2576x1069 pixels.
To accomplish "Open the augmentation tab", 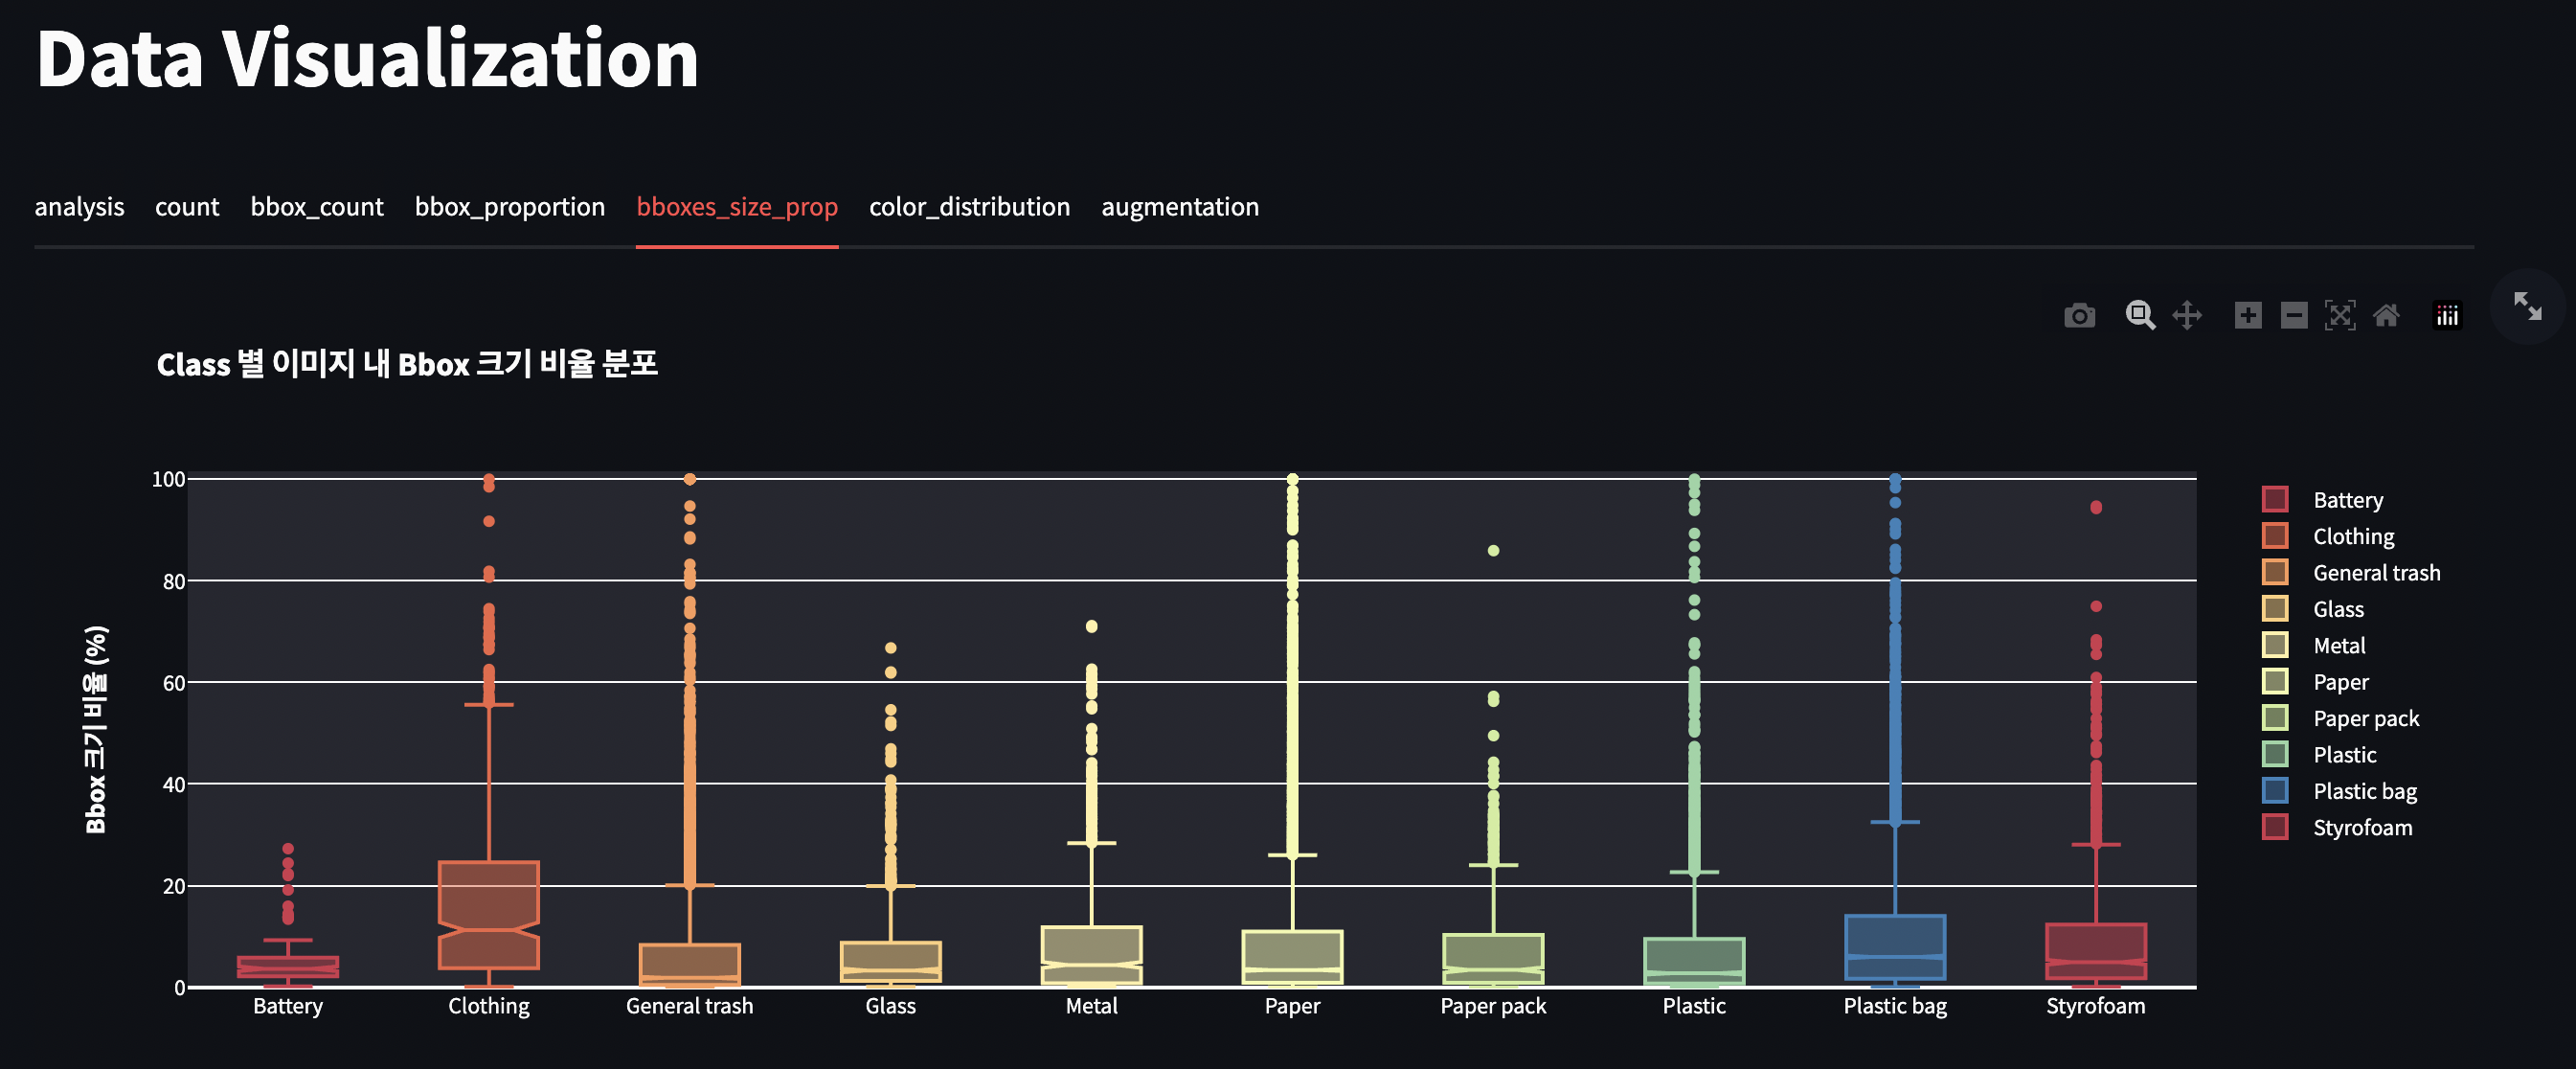I will [x=1180, y=207].
